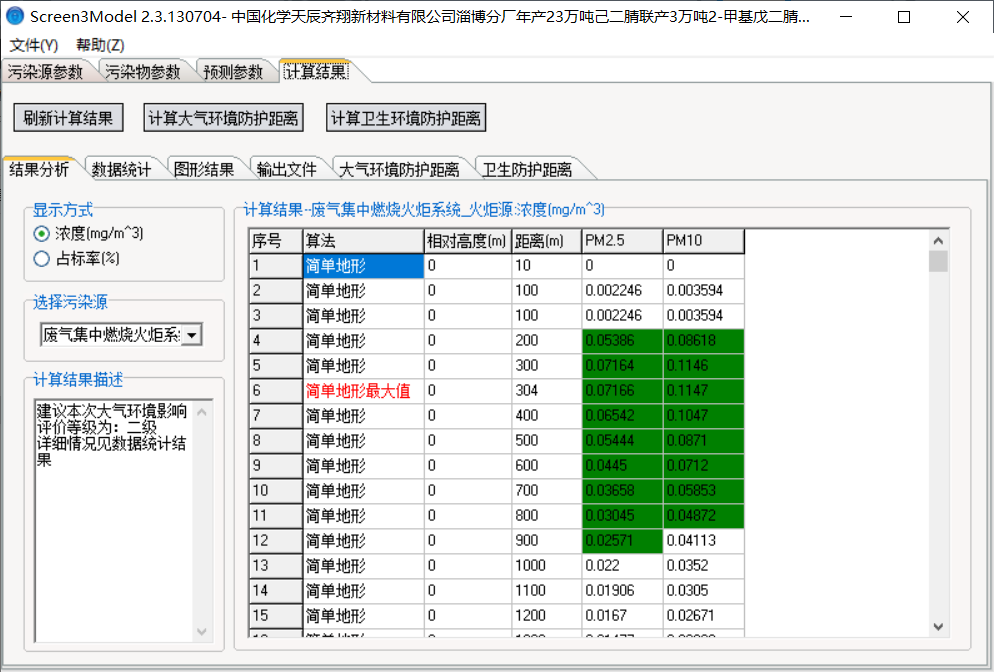The image size is (994, 672).
Task: Select the 浓度(mg/m^3) radio button
Action: [x=41, y=234]
